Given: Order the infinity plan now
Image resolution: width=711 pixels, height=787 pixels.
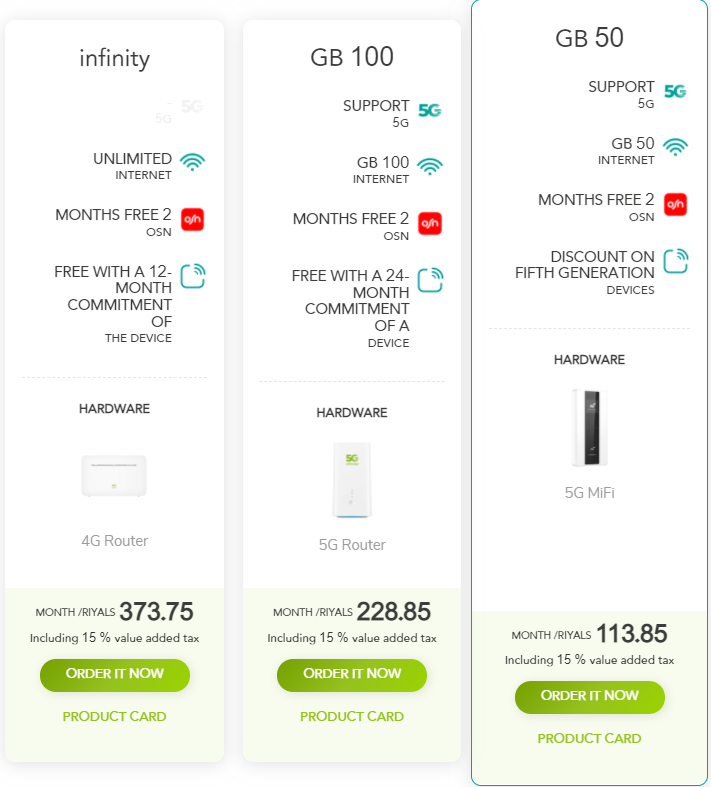Looking at the screenshot, I should 114,674.
